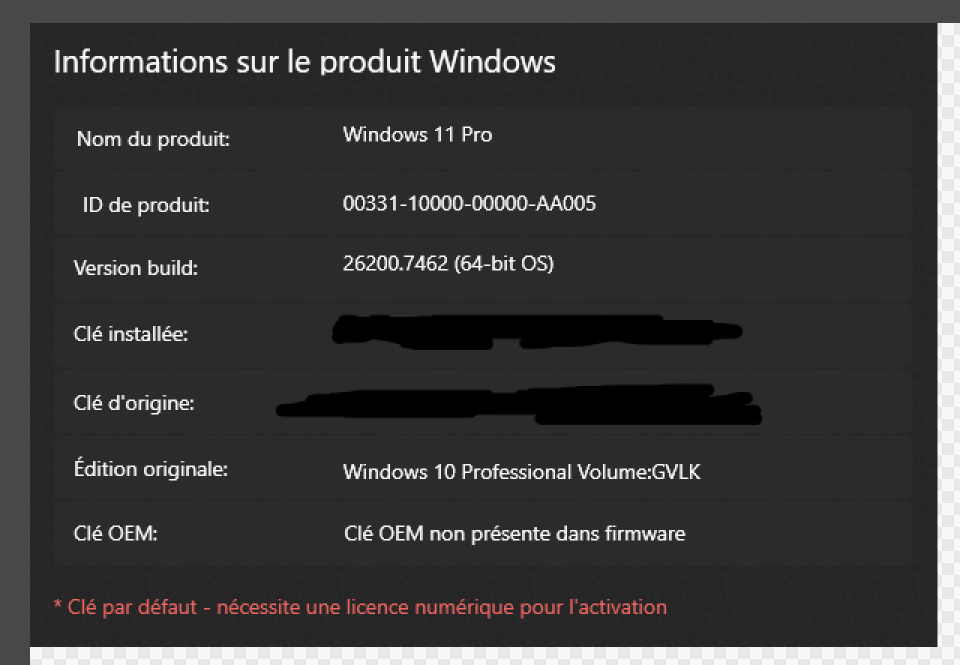Viewport: 960px width, 665px height.
Task: Click "Clé OEM non présente dans firmware" text
Action: 515,533
